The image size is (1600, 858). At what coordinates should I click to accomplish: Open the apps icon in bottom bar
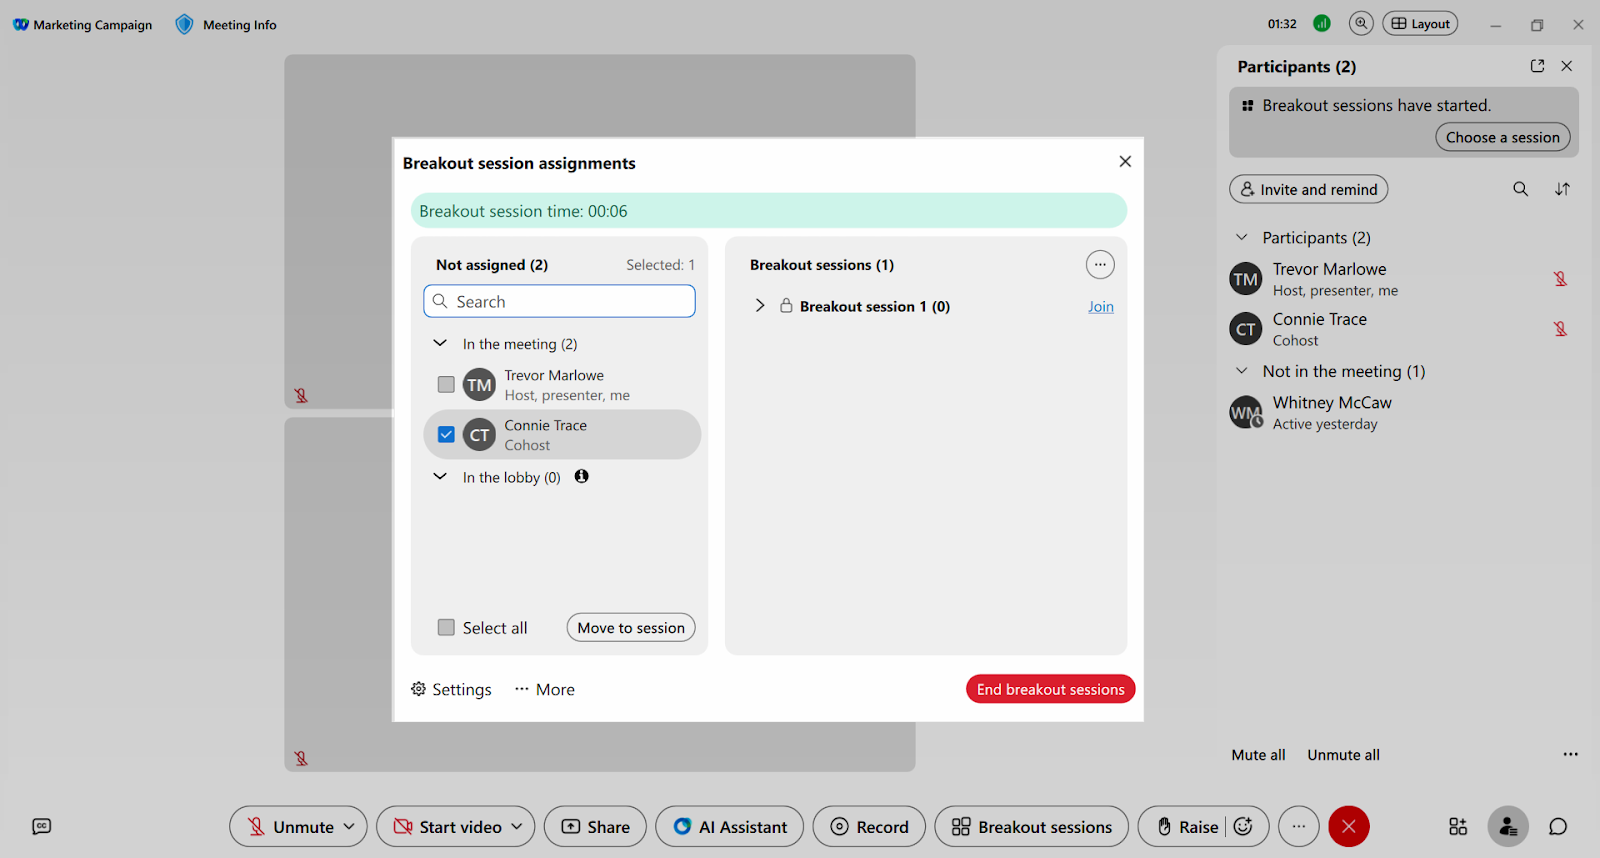coord(1458,826)
